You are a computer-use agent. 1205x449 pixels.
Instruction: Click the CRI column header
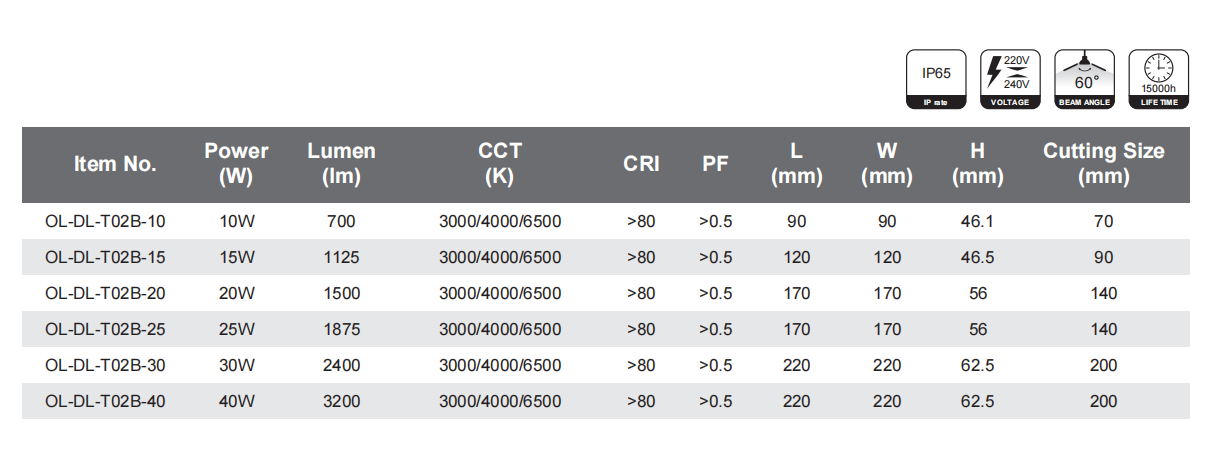click(x=641, y=165)
